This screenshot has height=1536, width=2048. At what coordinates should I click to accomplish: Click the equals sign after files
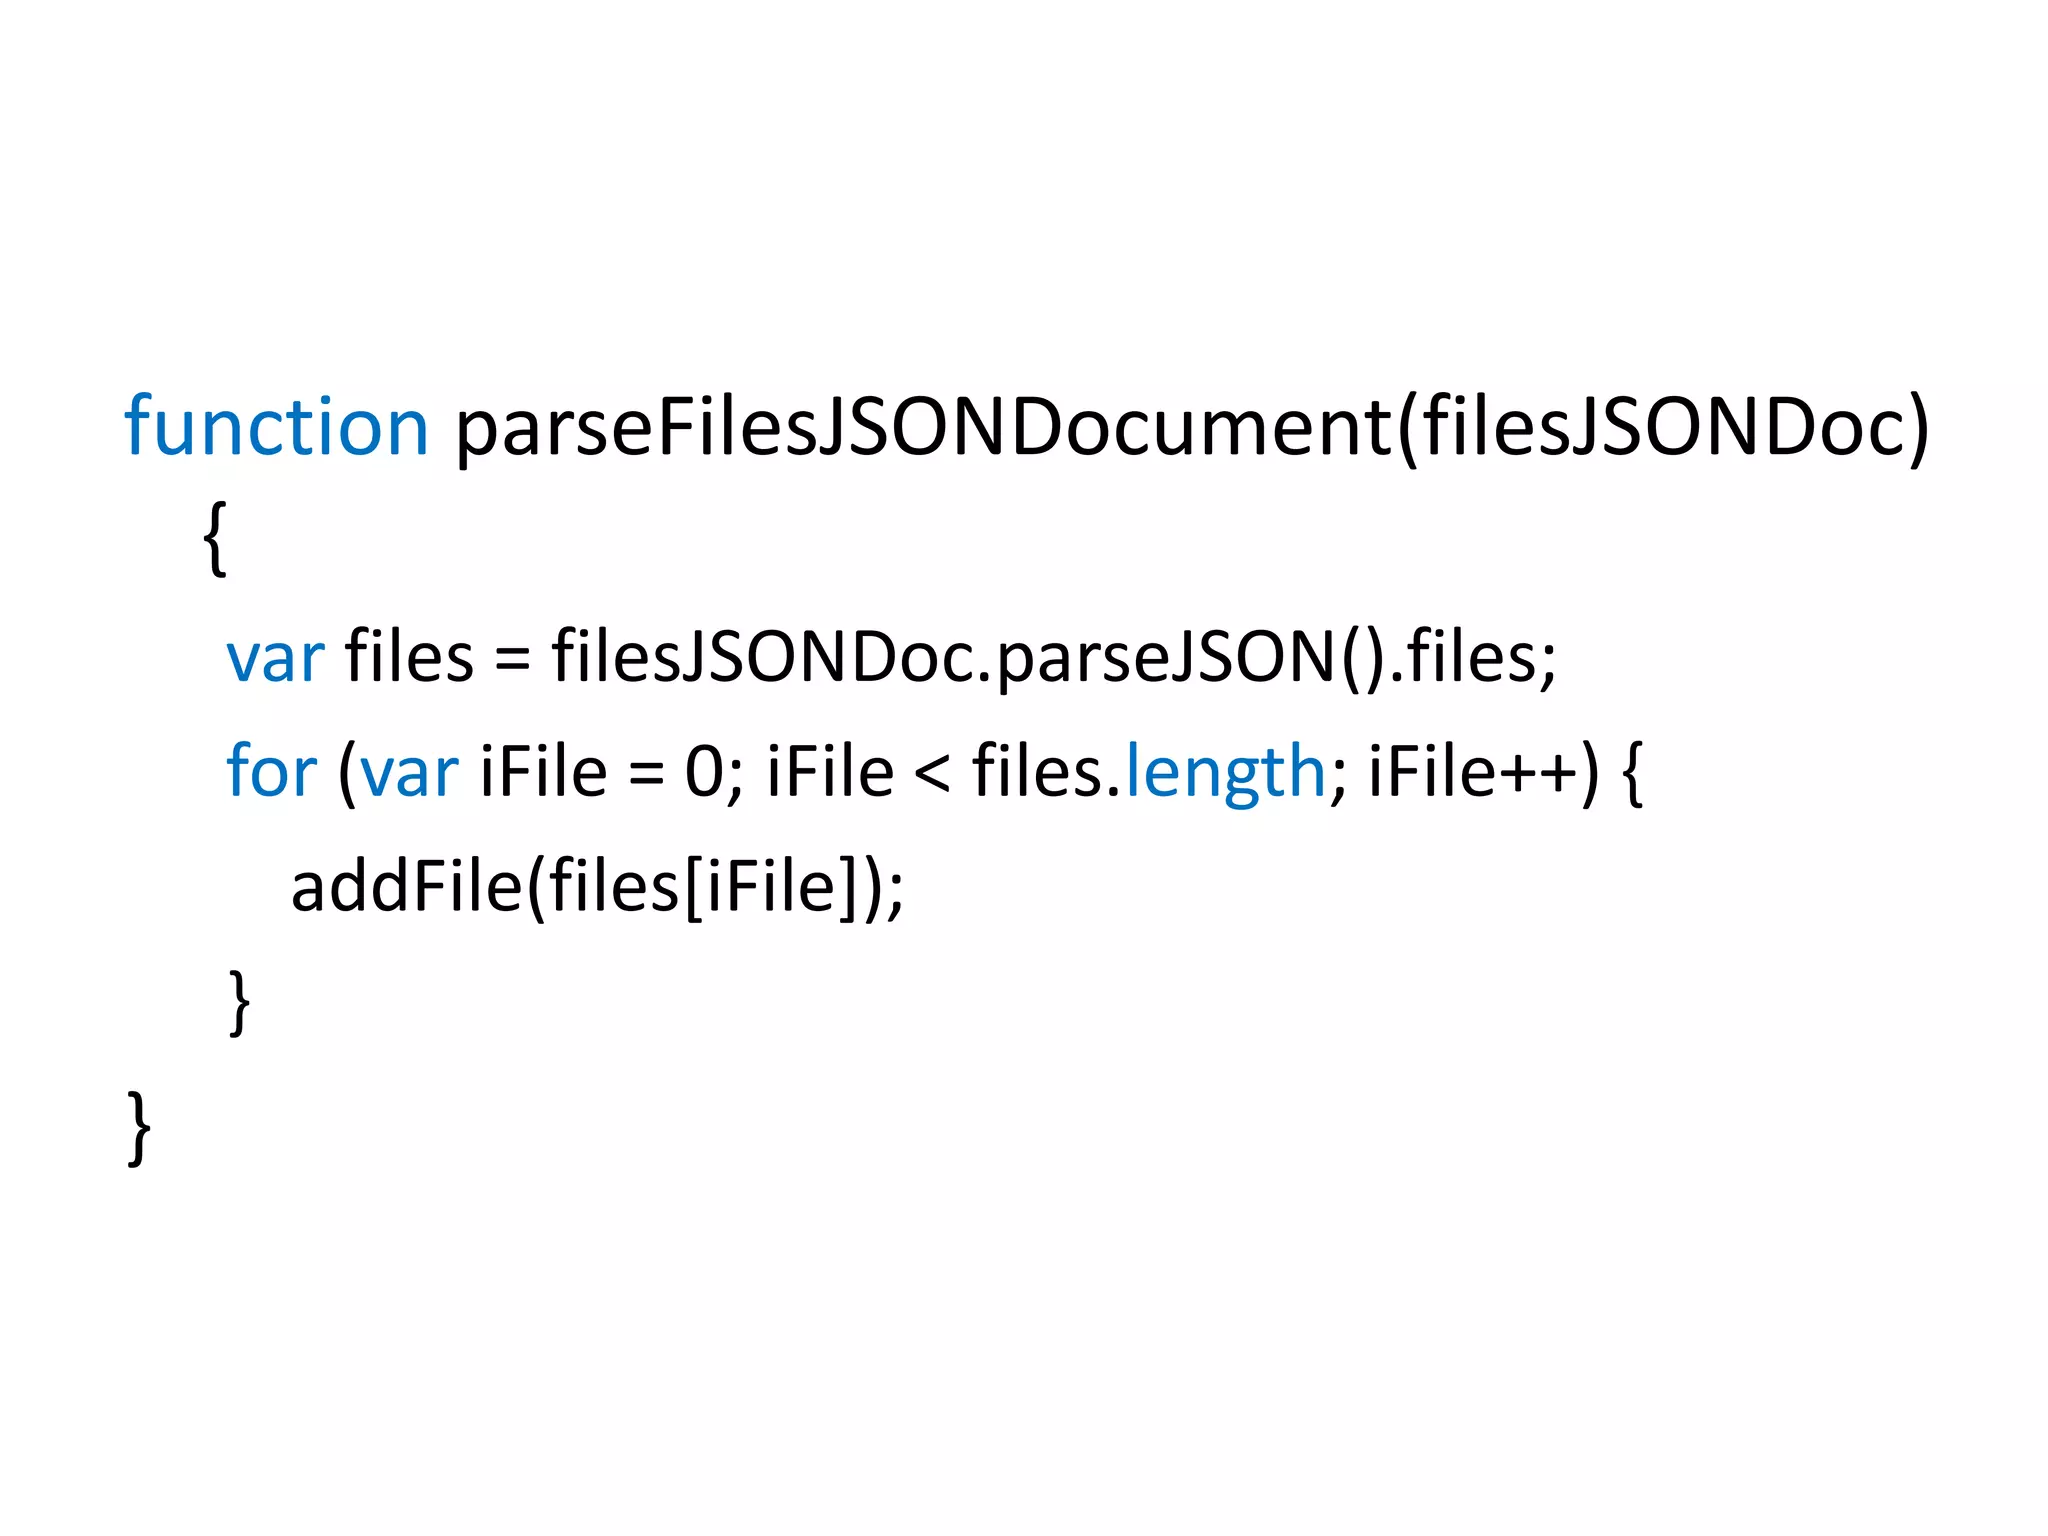click(x=512, y=660)
